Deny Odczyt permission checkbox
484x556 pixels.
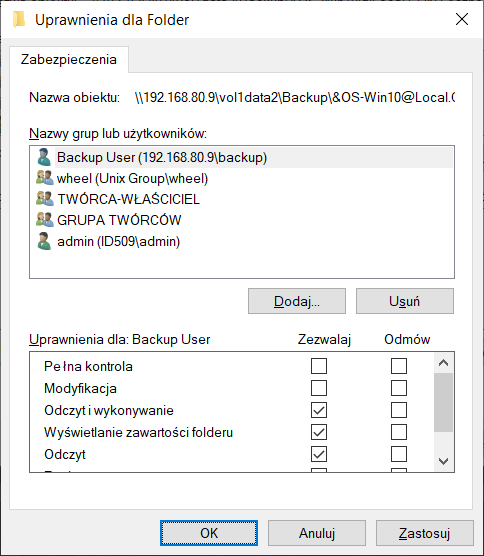point(399,454)
